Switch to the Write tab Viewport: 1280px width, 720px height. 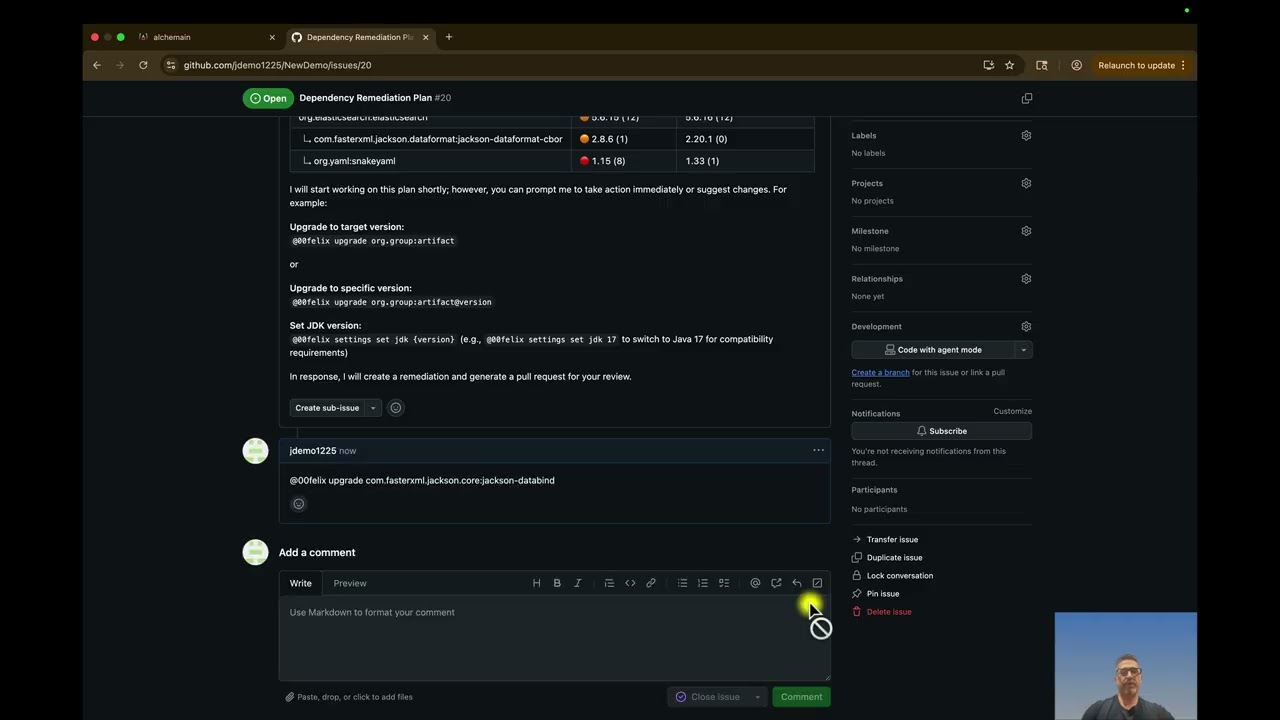[x=301, y=583]
